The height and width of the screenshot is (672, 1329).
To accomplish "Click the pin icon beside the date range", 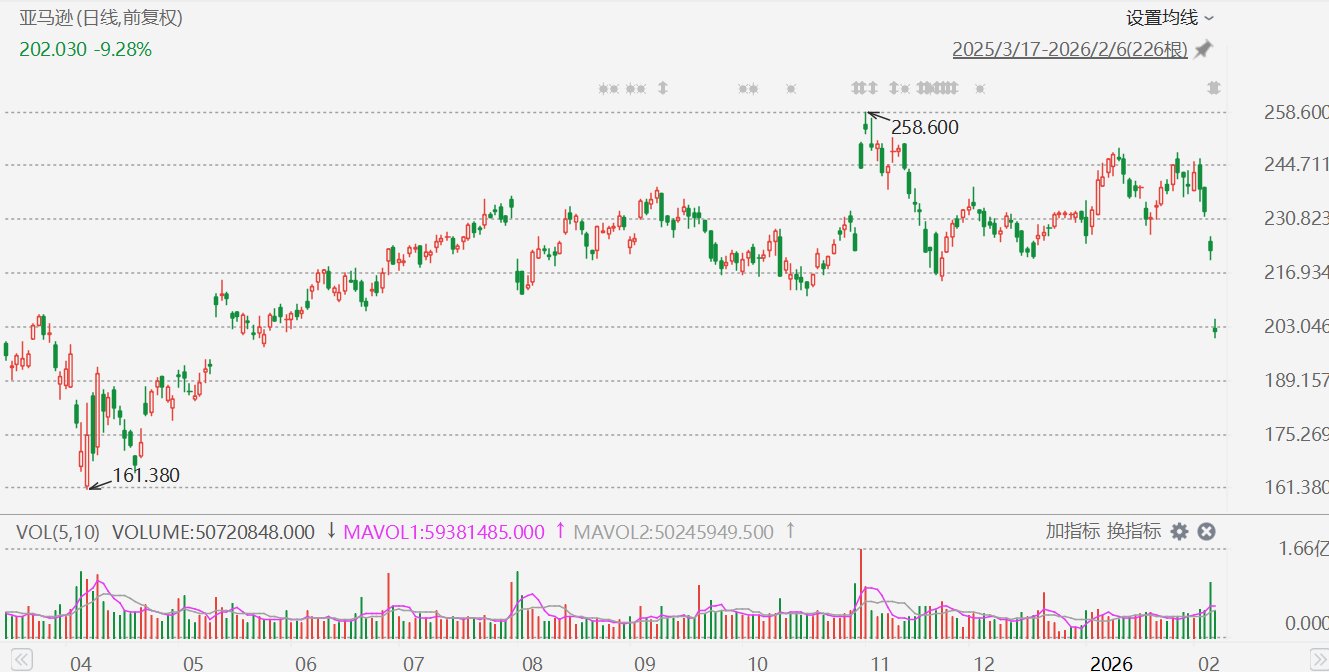I will (x=1203, y=49).
